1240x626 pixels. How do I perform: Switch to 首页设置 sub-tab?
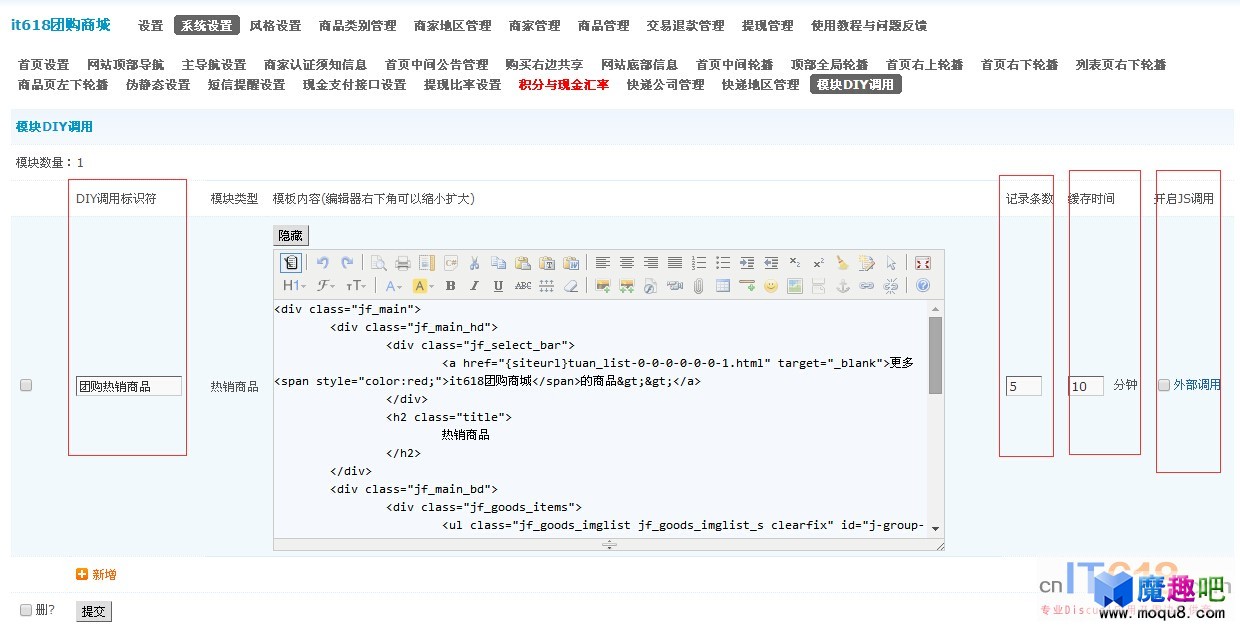[x=44, y=65]
